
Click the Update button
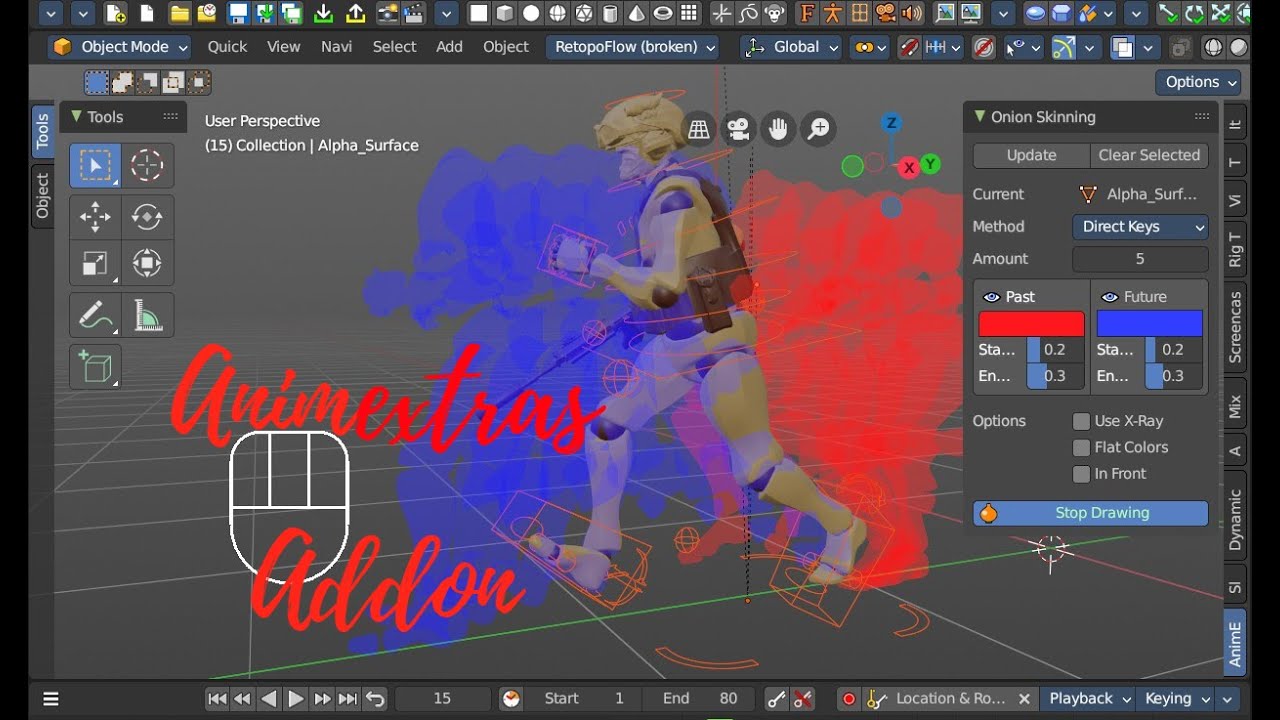click(1031, 155)
